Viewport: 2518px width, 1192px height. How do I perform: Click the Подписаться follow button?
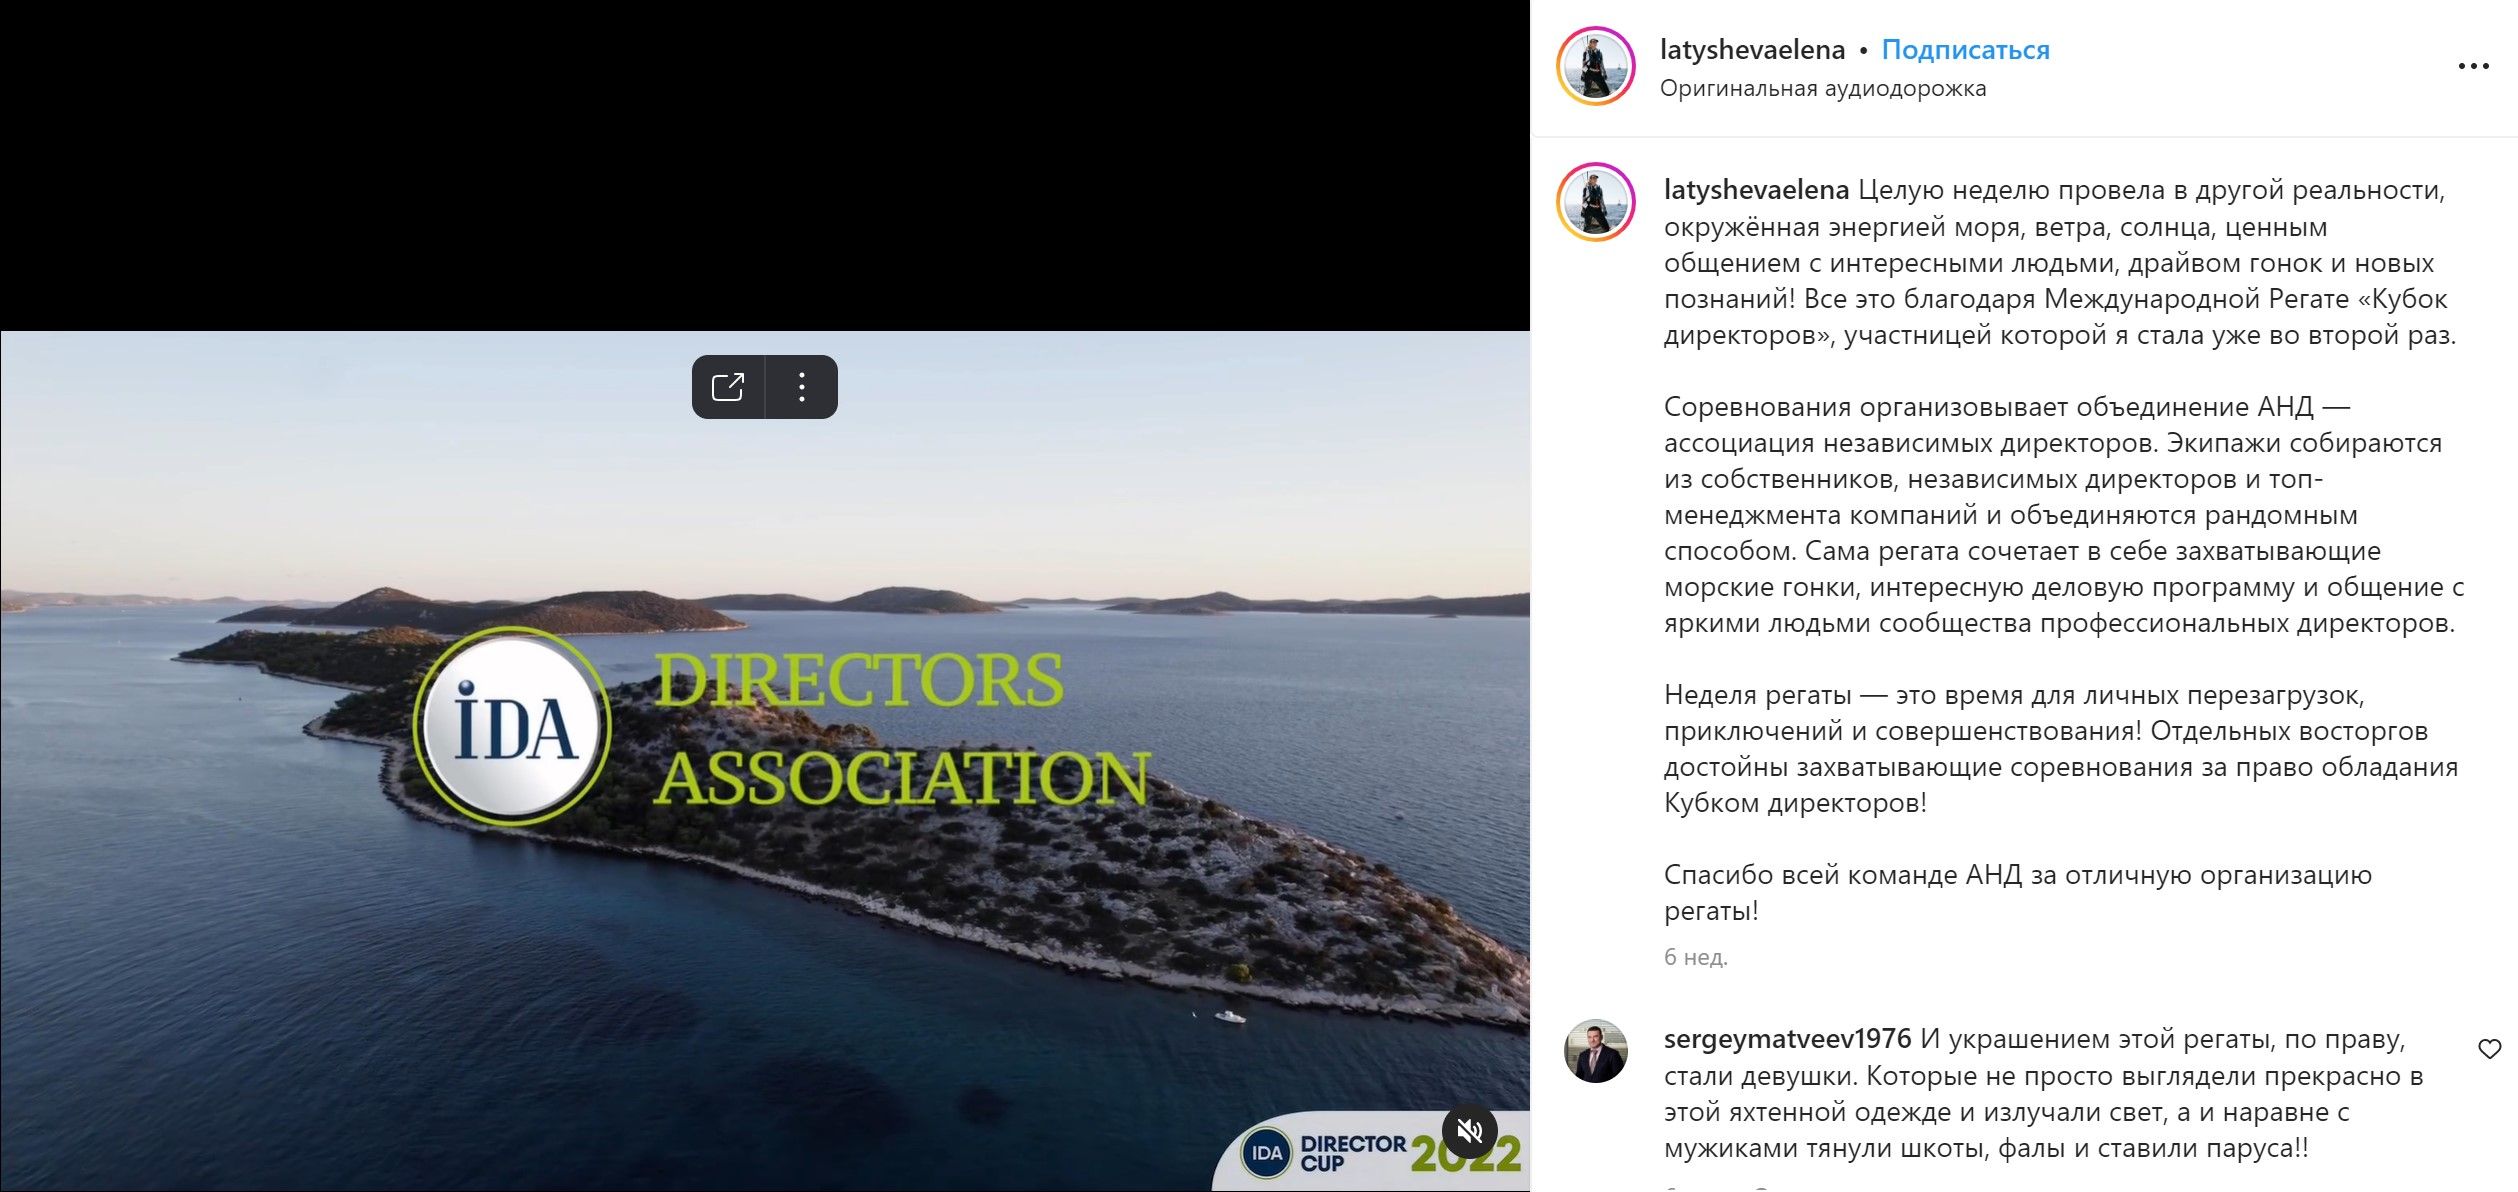click(1965, 49)
